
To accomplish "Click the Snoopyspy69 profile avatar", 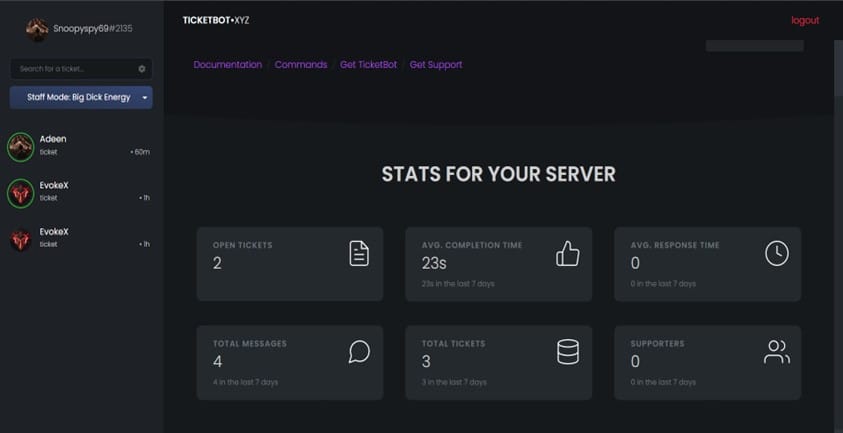I will [x=37, y=29].
